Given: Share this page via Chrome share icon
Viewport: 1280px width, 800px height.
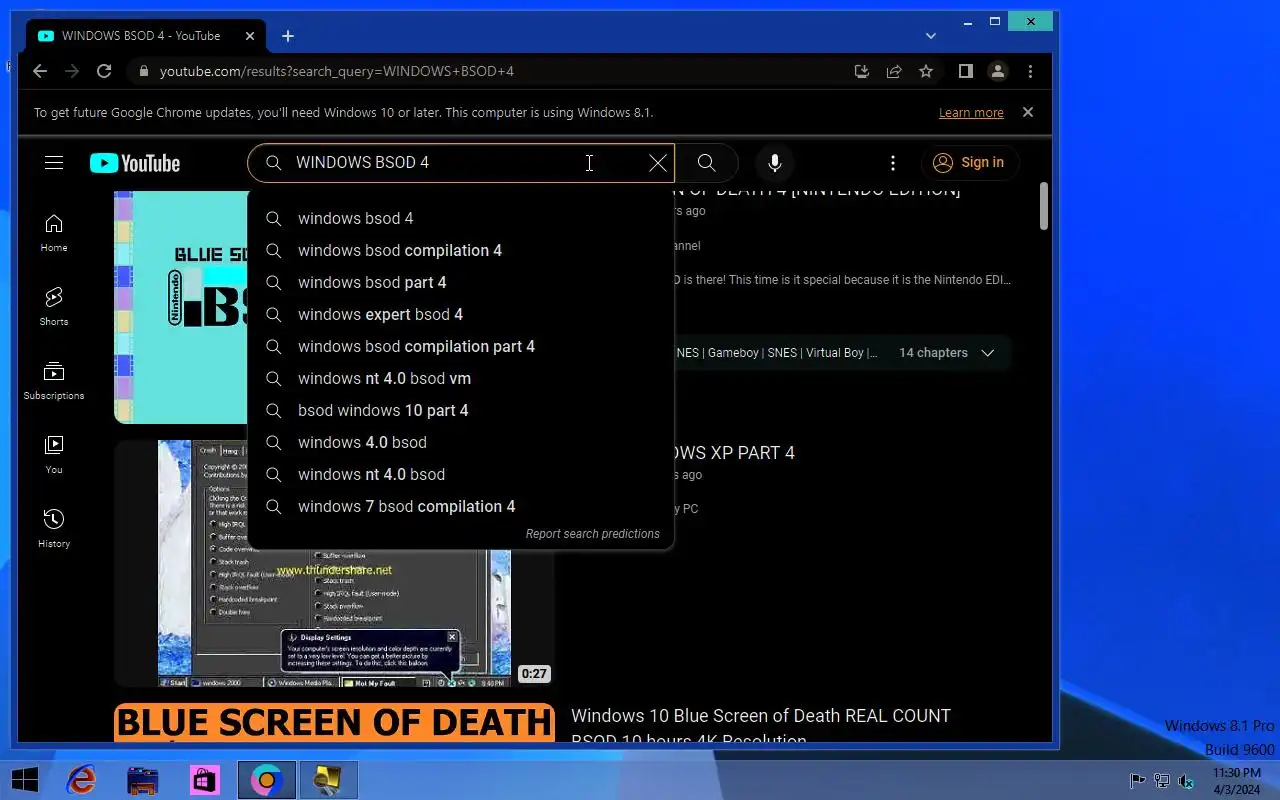Looking at the screenshot, I should point(894,71).
